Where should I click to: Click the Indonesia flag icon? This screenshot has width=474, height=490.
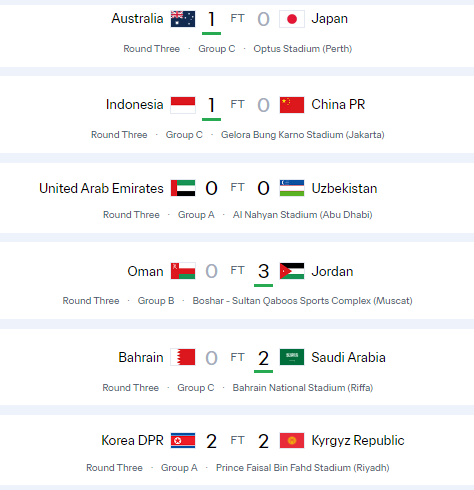[x=183, y=105]
